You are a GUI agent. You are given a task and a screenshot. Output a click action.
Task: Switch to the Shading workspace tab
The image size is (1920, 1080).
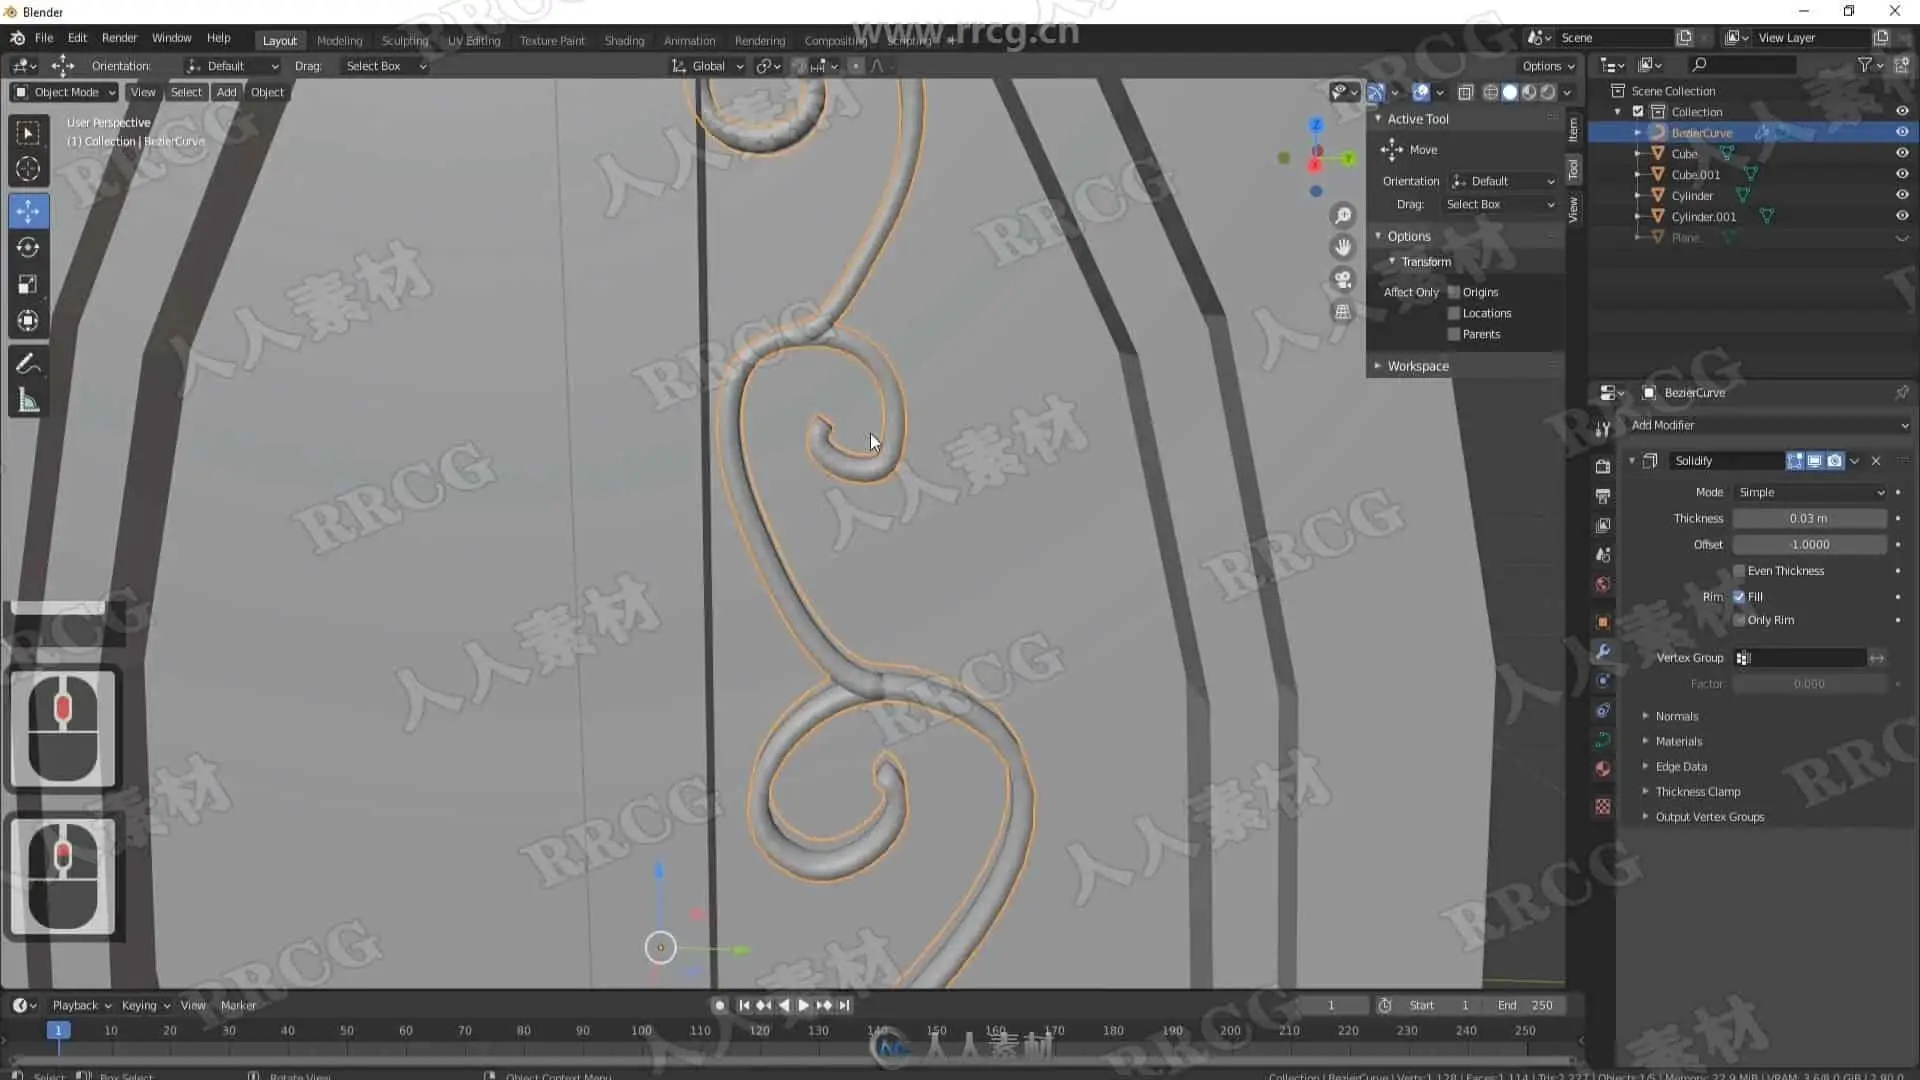tap(624, 41)
